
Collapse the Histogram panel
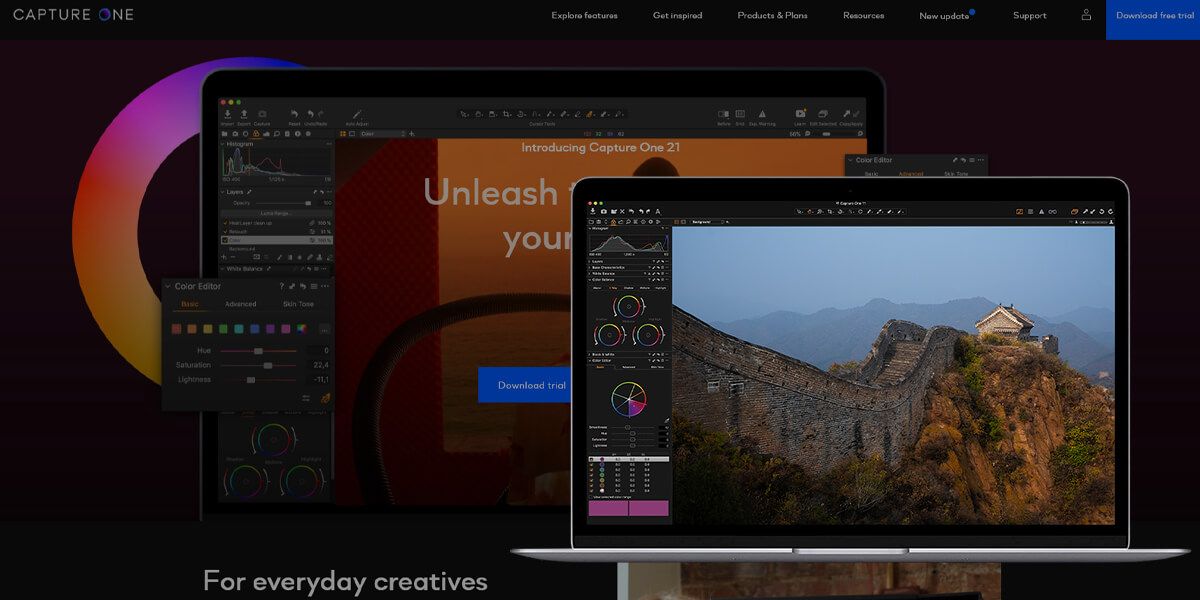[x=223, y=144]
